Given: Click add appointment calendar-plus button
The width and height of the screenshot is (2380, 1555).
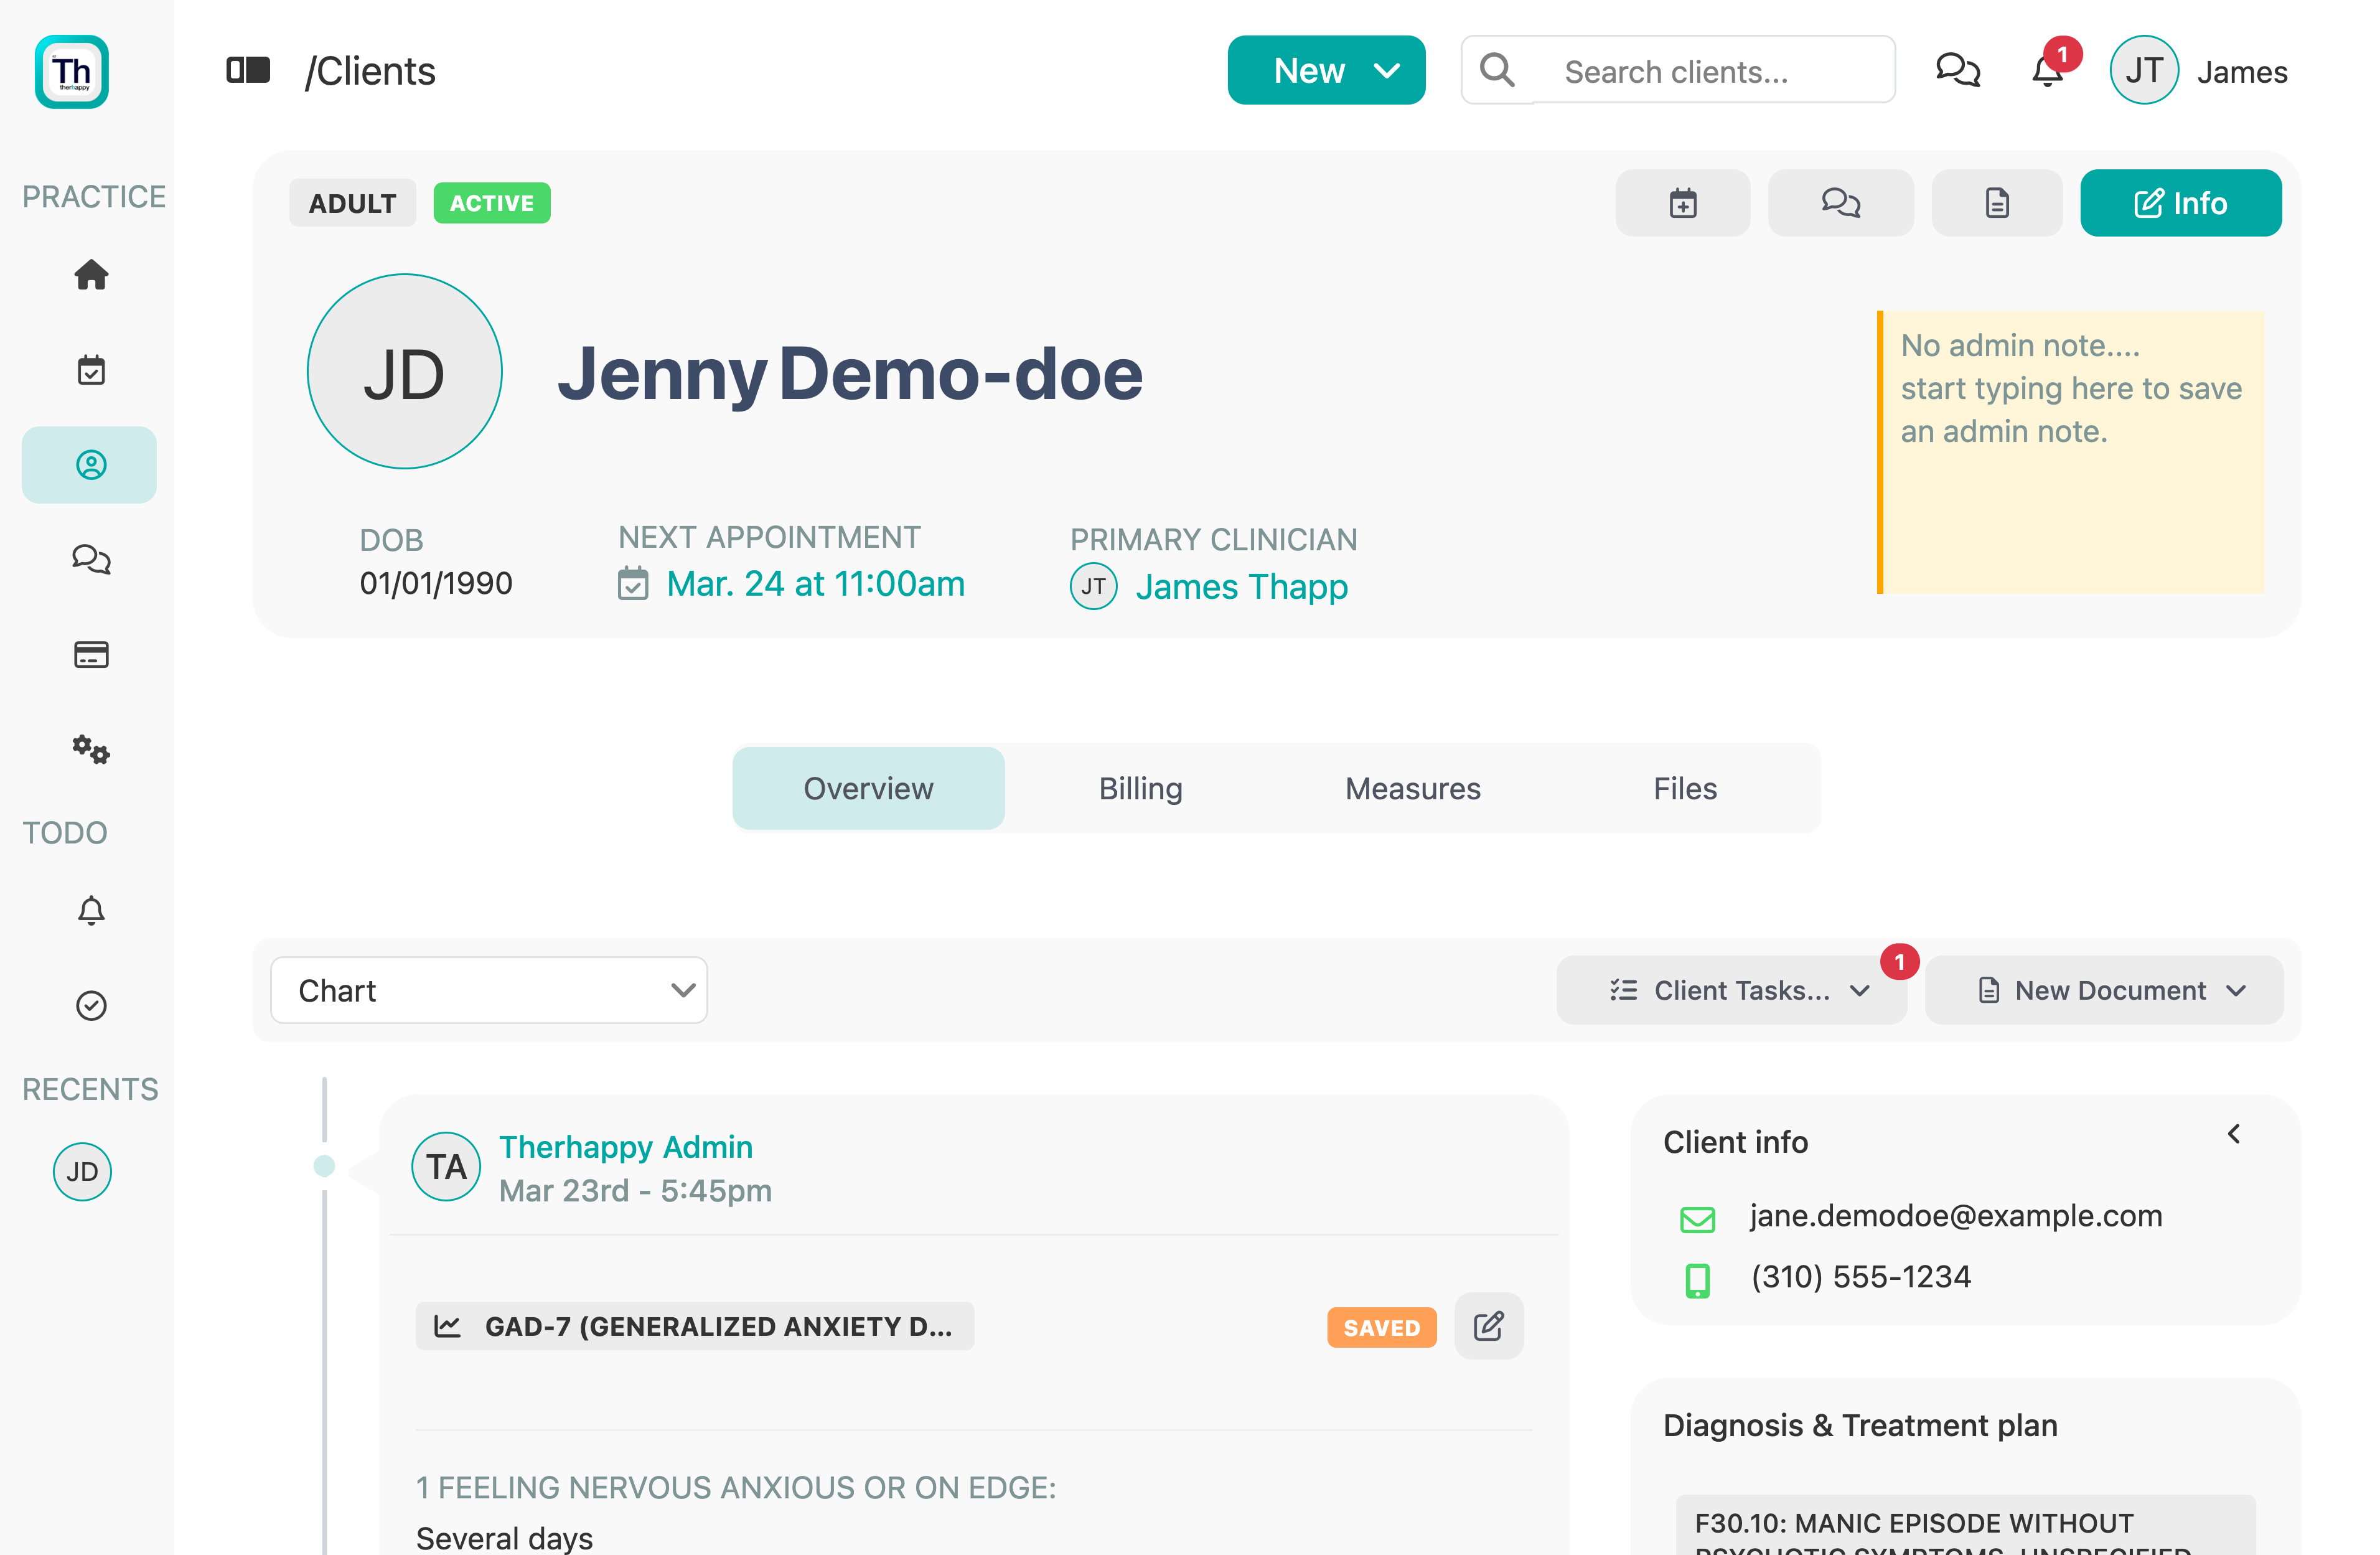Looking at the screenshot, I should [x=1682, y=203].
